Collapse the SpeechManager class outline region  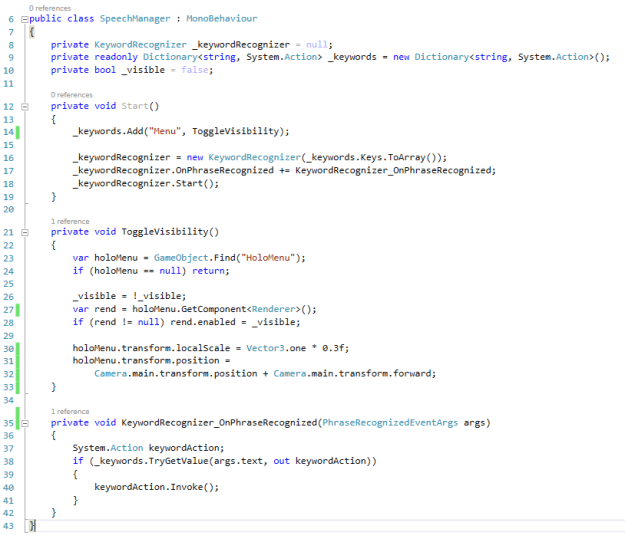(x=25, y=19)
